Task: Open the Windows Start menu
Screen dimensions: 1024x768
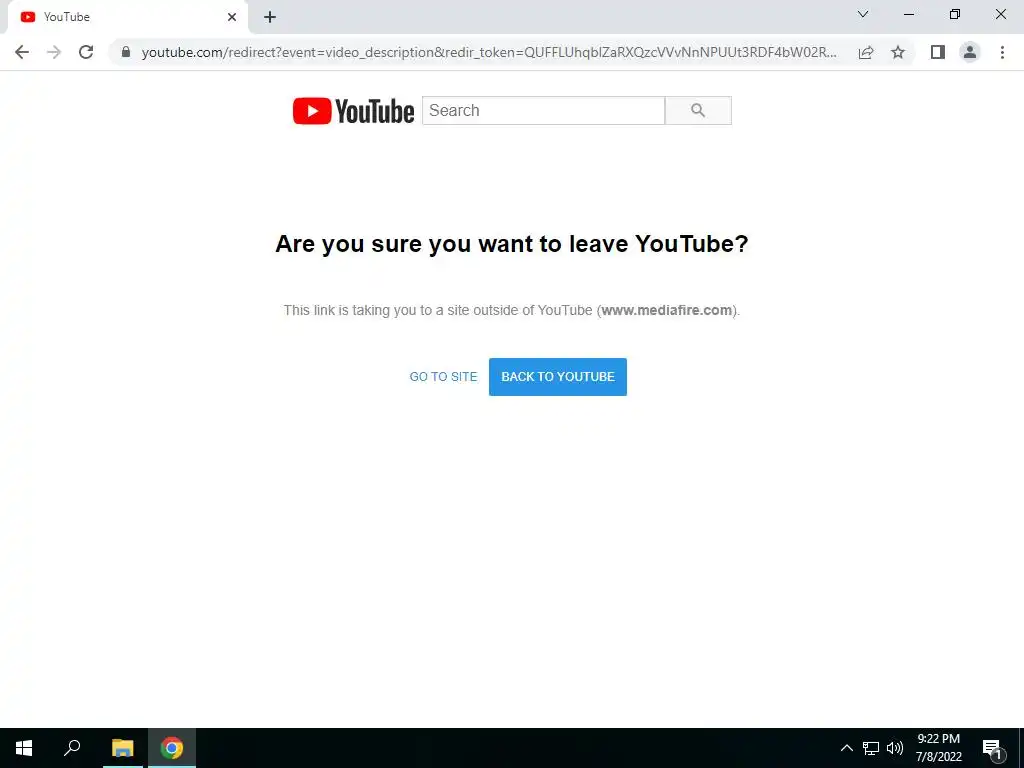Action: click(24, 748)
